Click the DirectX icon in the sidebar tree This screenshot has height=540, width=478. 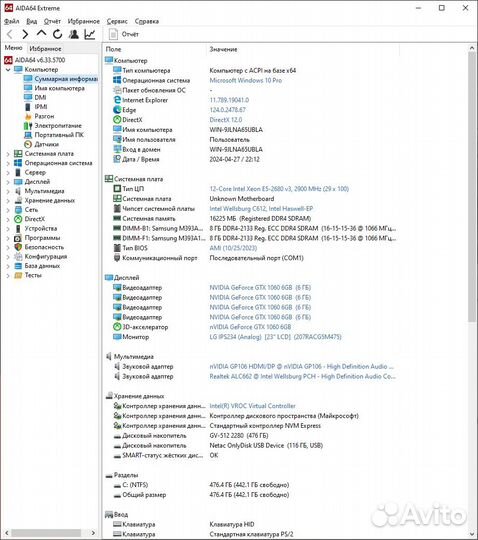[x=18, y=219]
